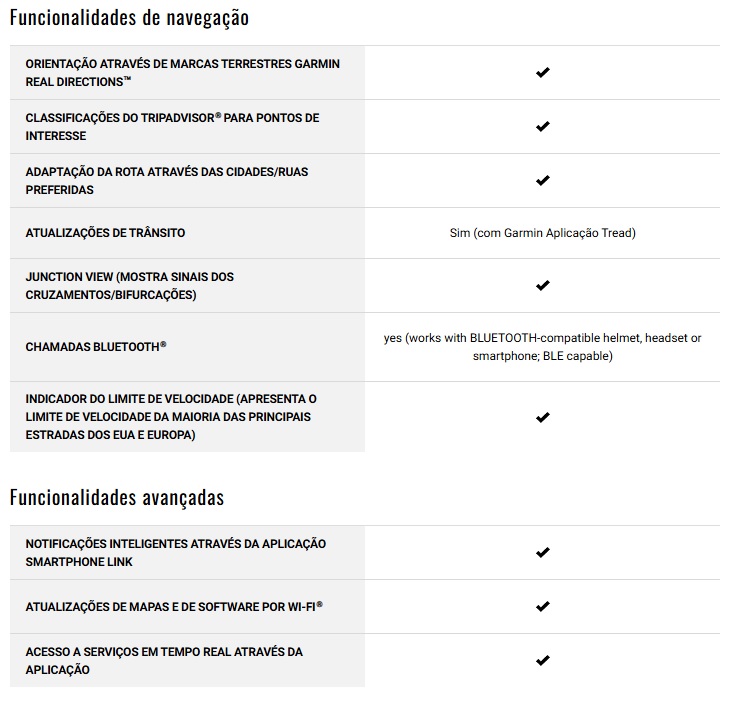The height and width of the screenshot is (712, 741).
Task: Click the checkmark for Garmin Real Directions
Action: coord(542,73)
